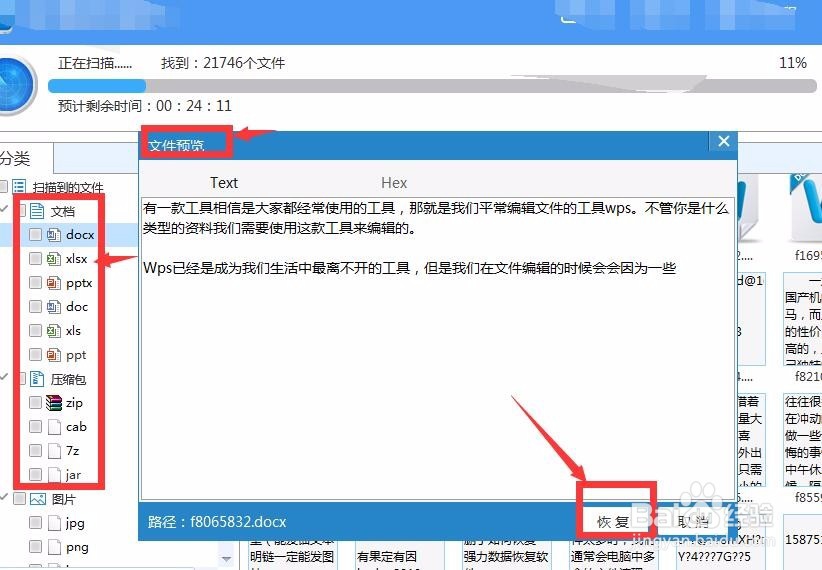Click the xlsx spreadsheet file icon
The image size is (822, 570).
[54, 259]
